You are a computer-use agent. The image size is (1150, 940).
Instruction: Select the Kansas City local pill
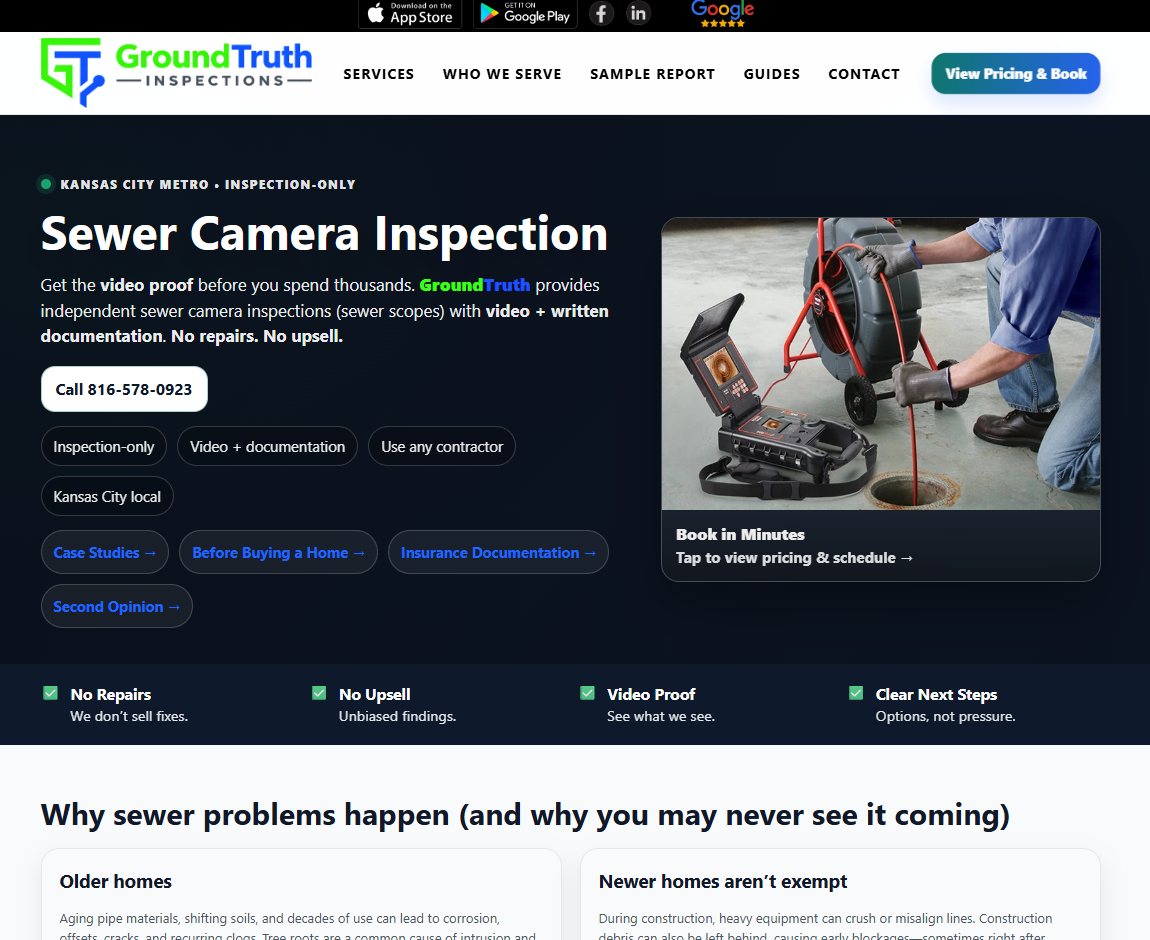pyautogui.click(x=107, y=496)
